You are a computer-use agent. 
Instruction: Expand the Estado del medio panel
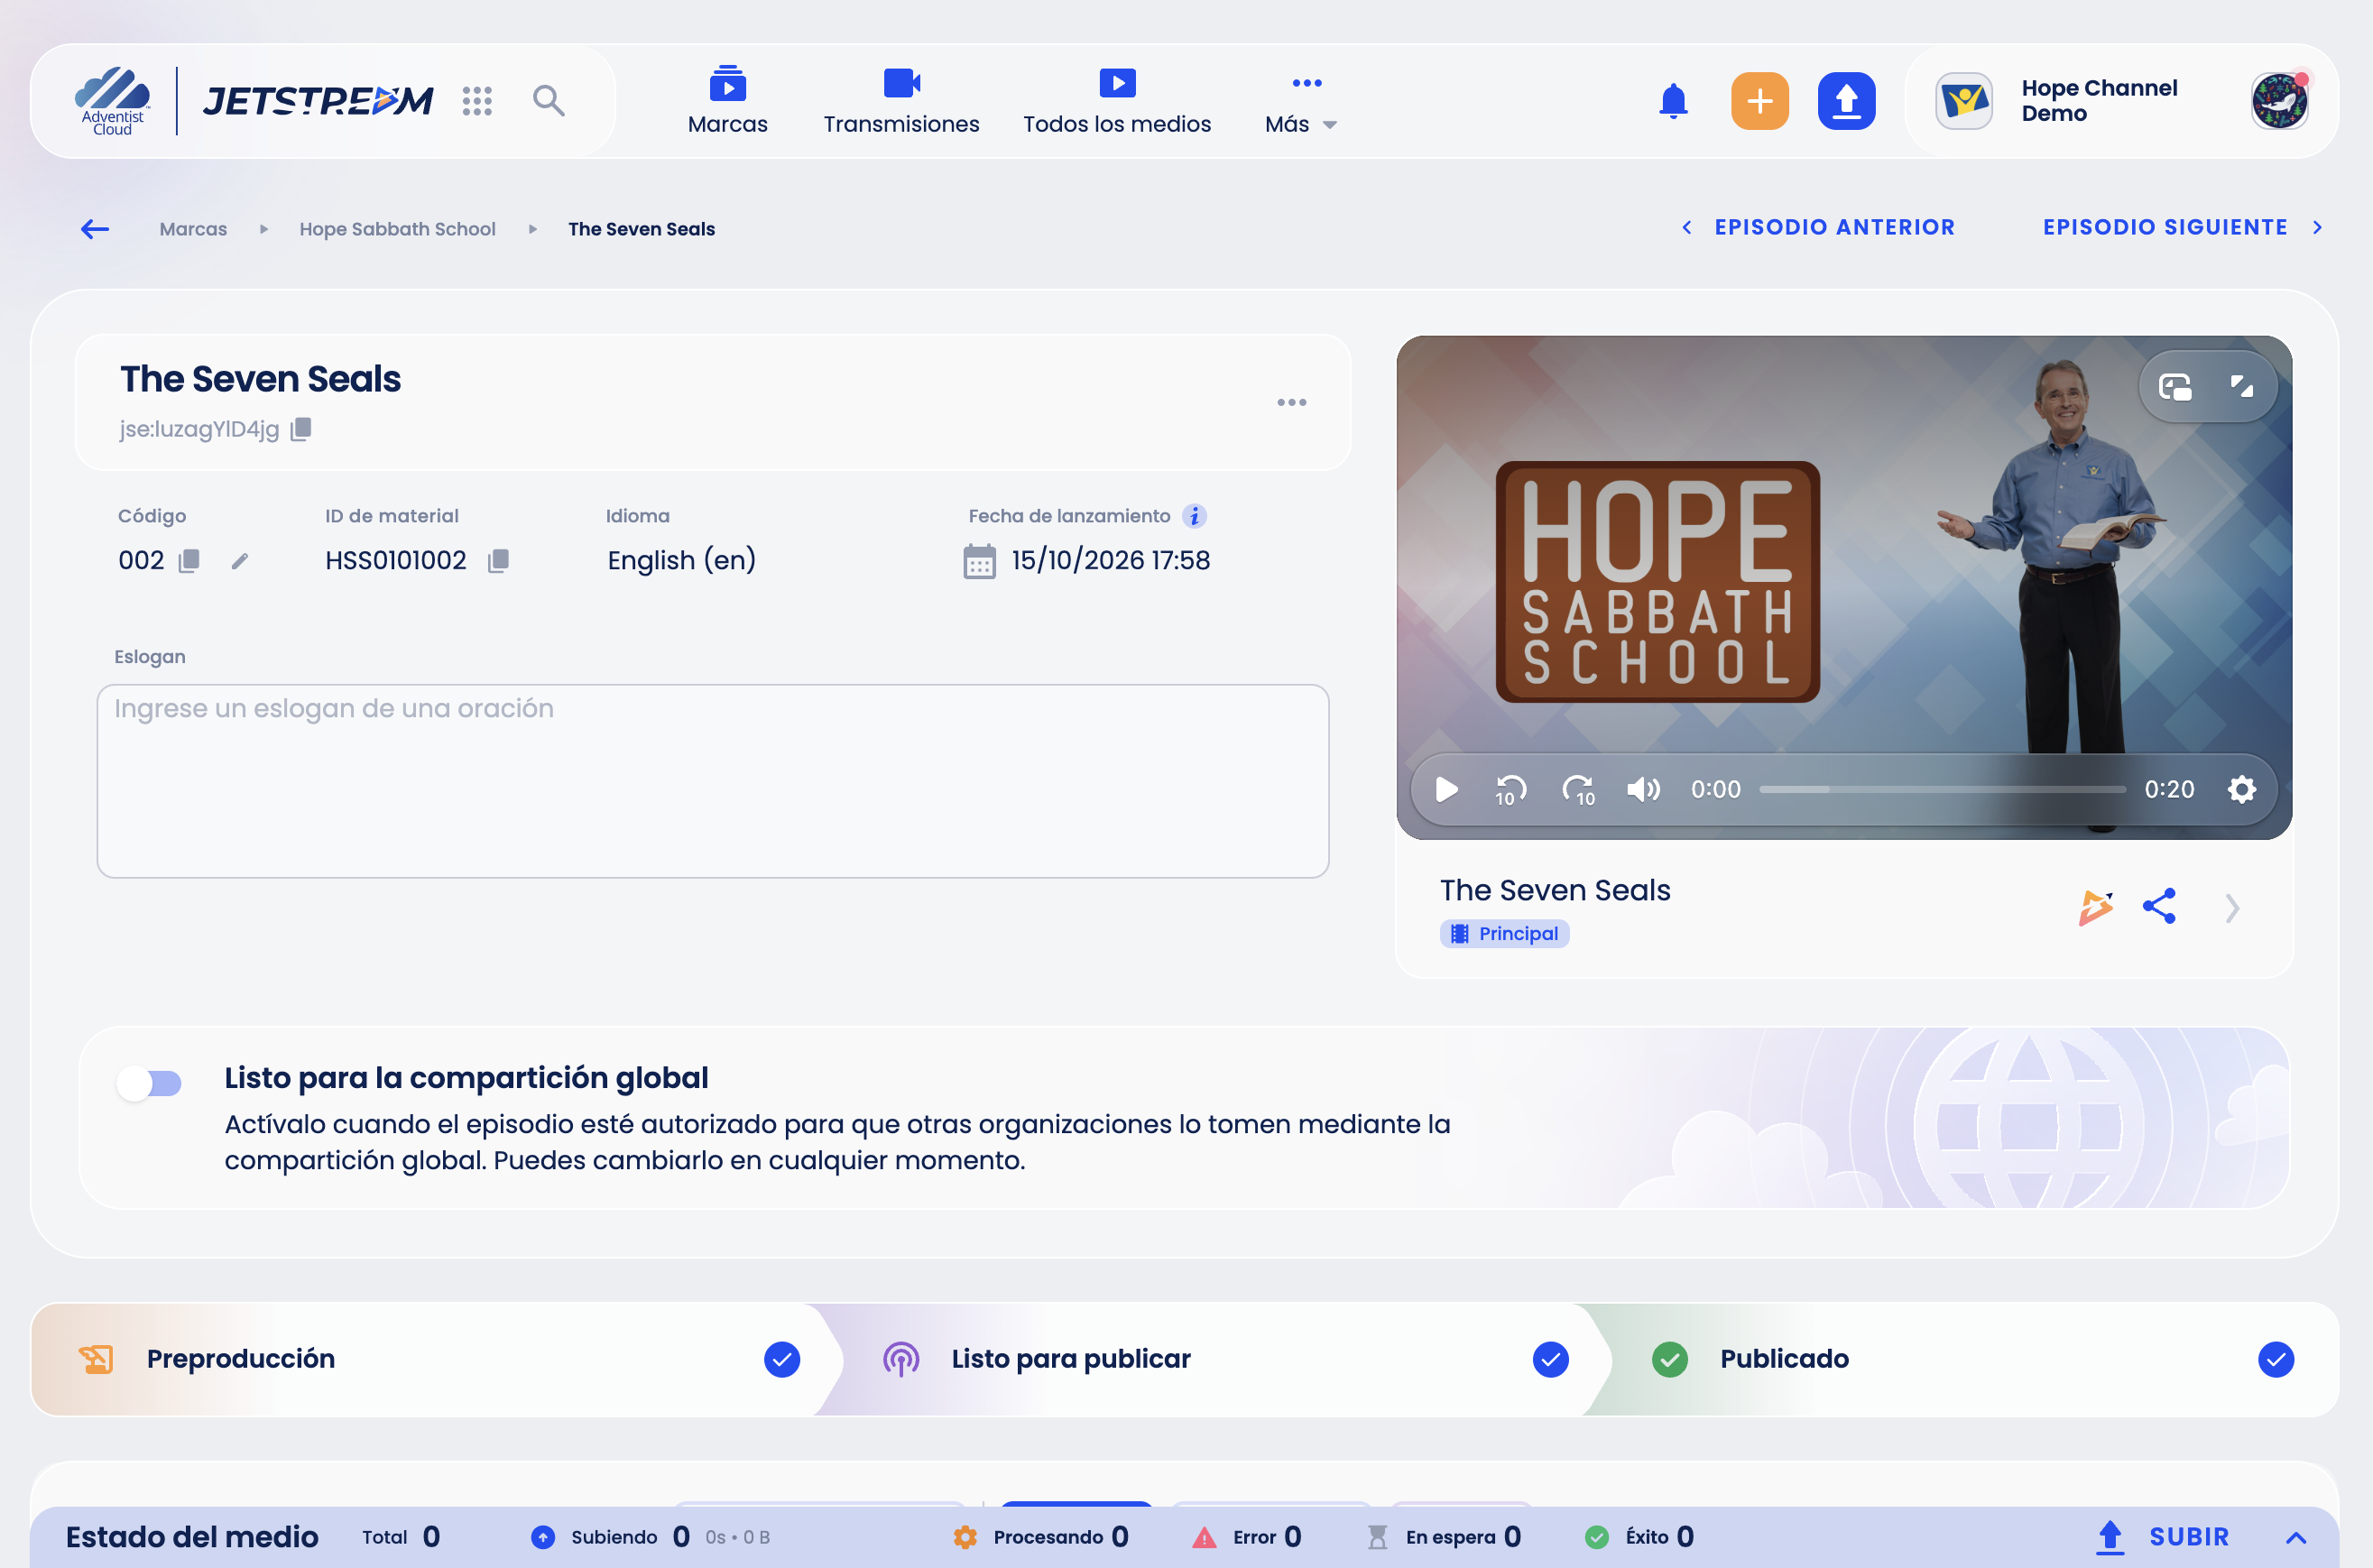(x=2296, y=1537)
